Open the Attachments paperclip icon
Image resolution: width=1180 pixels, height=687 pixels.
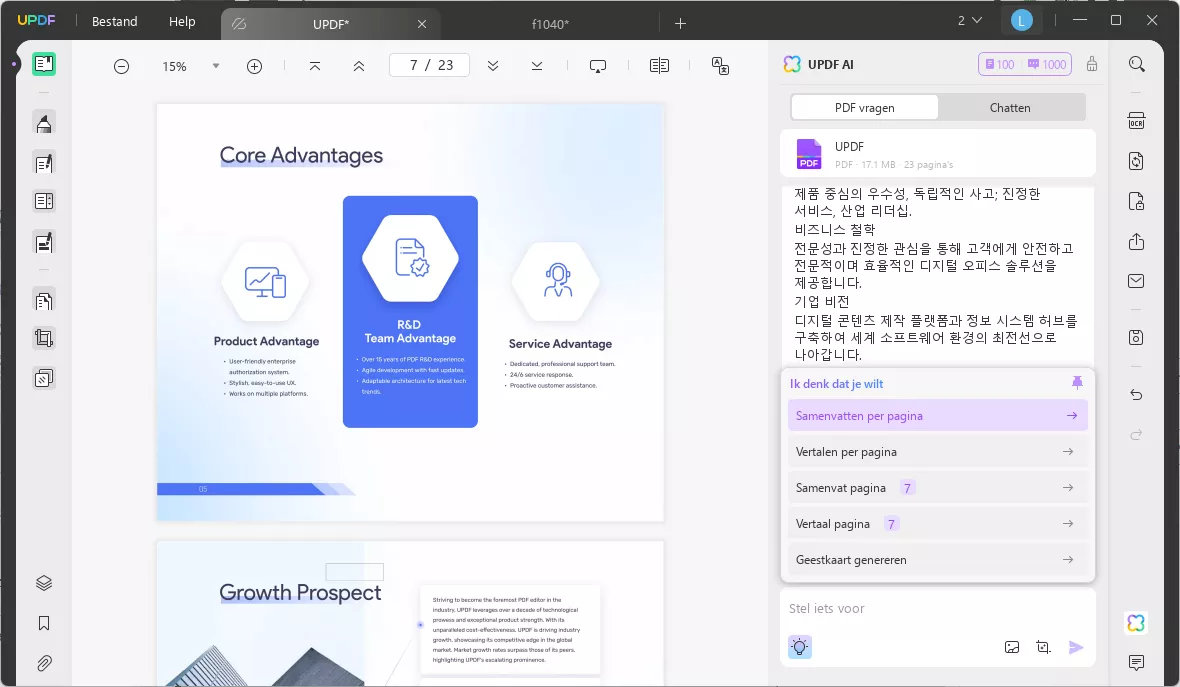point(44,663)
